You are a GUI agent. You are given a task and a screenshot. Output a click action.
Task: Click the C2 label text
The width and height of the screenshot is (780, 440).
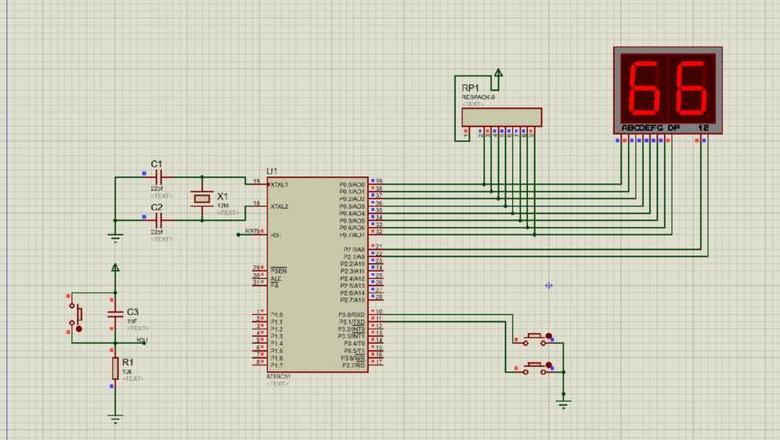157,207
